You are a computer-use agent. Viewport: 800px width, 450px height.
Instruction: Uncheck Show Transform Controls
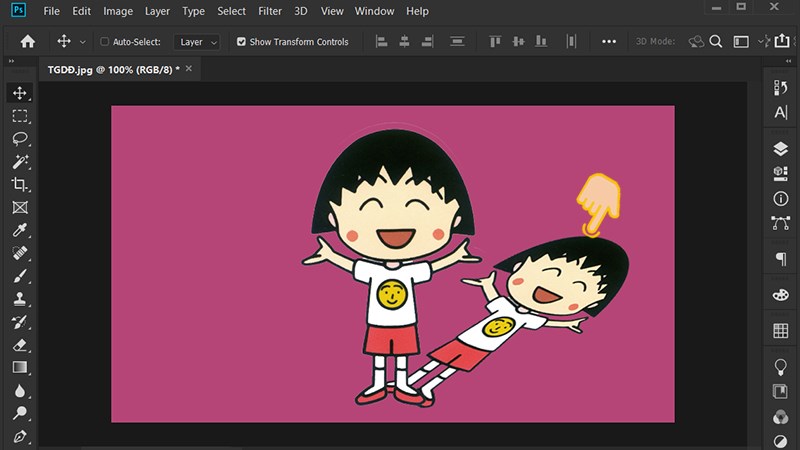[x=241, y=42]
